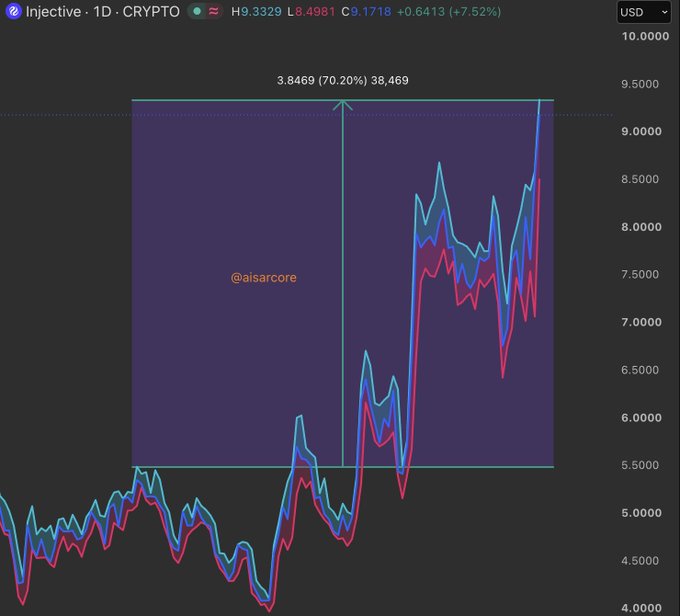The width and height of the screenshot is (680, 616).
Task: Click the 4.0000 price axis label
Action: pos(641,608)
